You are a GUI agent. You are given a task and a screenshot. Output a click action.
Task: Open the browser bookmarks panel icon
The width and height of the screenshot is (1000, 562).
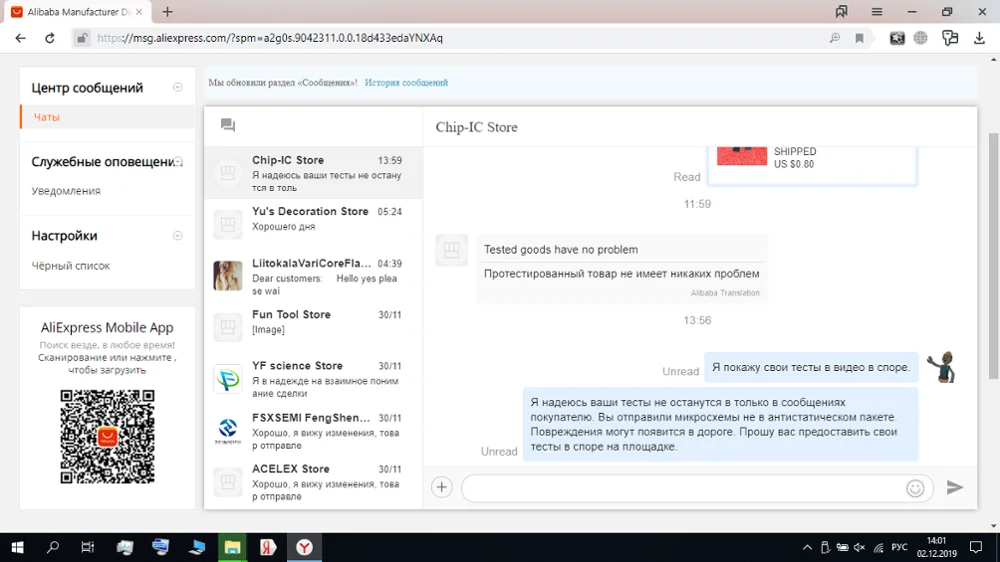842,11
